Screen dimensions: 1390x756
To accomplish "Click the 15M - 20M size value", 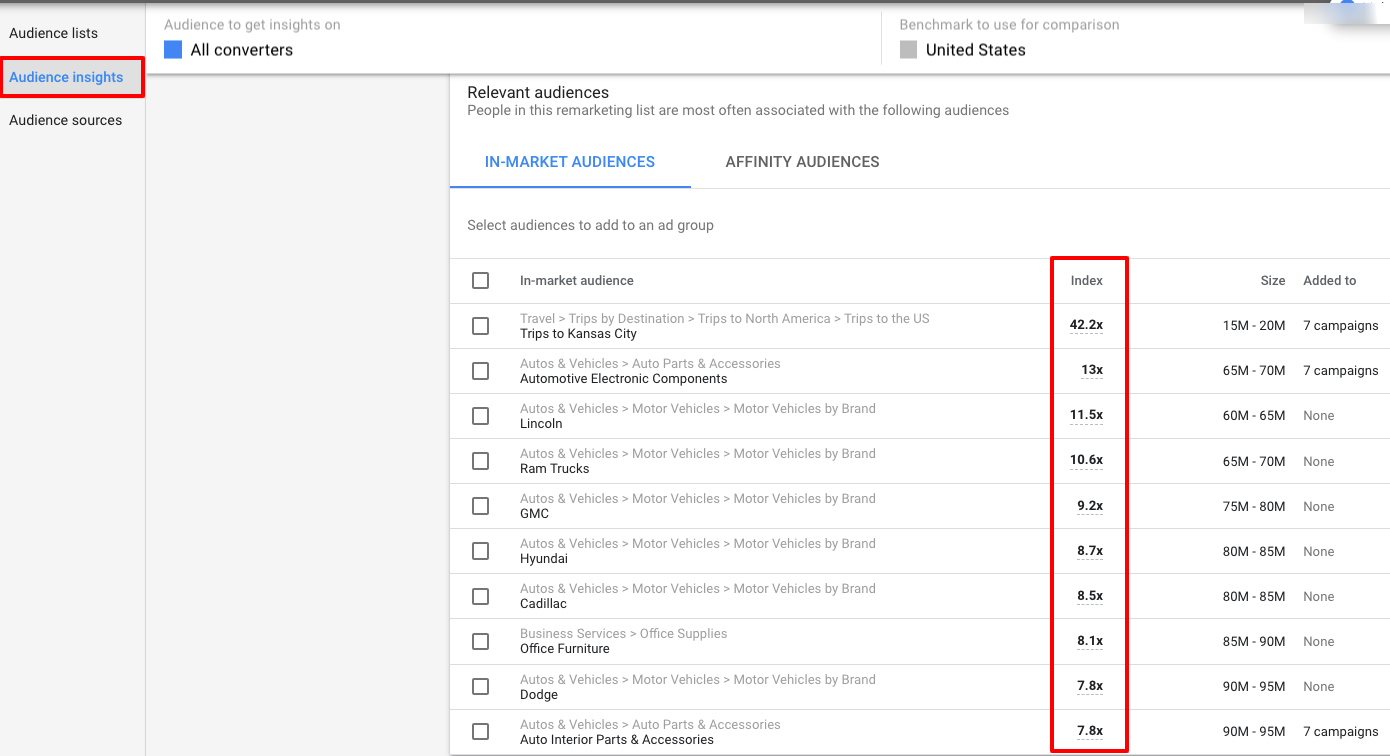I will coord(1254,326).
